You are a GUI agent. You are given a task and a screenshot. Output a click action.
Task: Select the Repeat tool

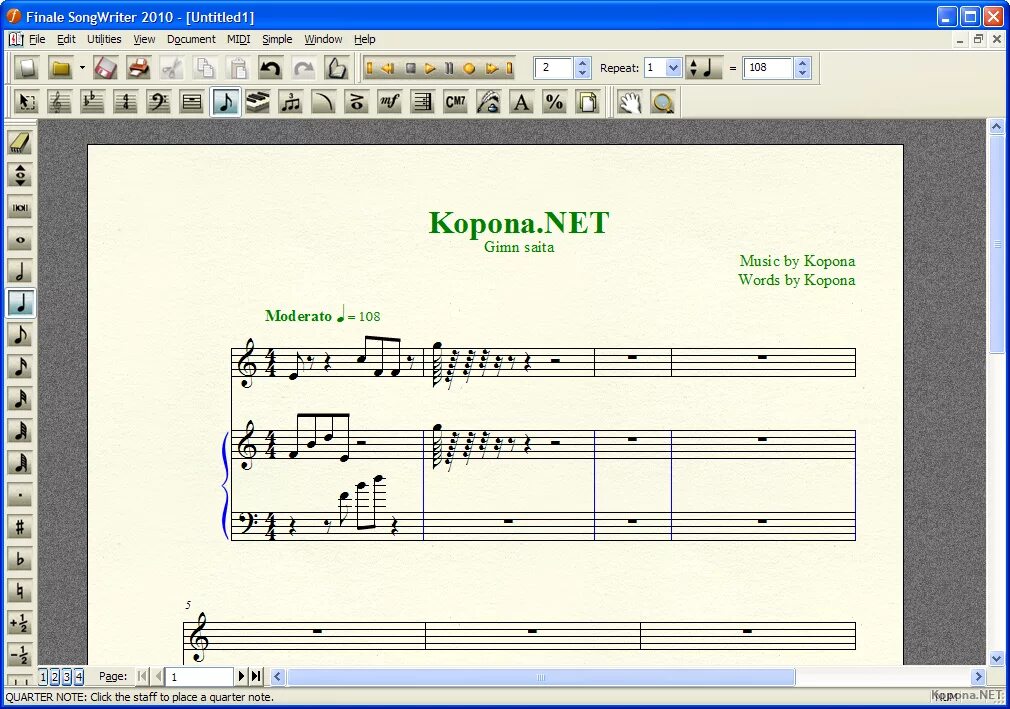tap(423, 102)
